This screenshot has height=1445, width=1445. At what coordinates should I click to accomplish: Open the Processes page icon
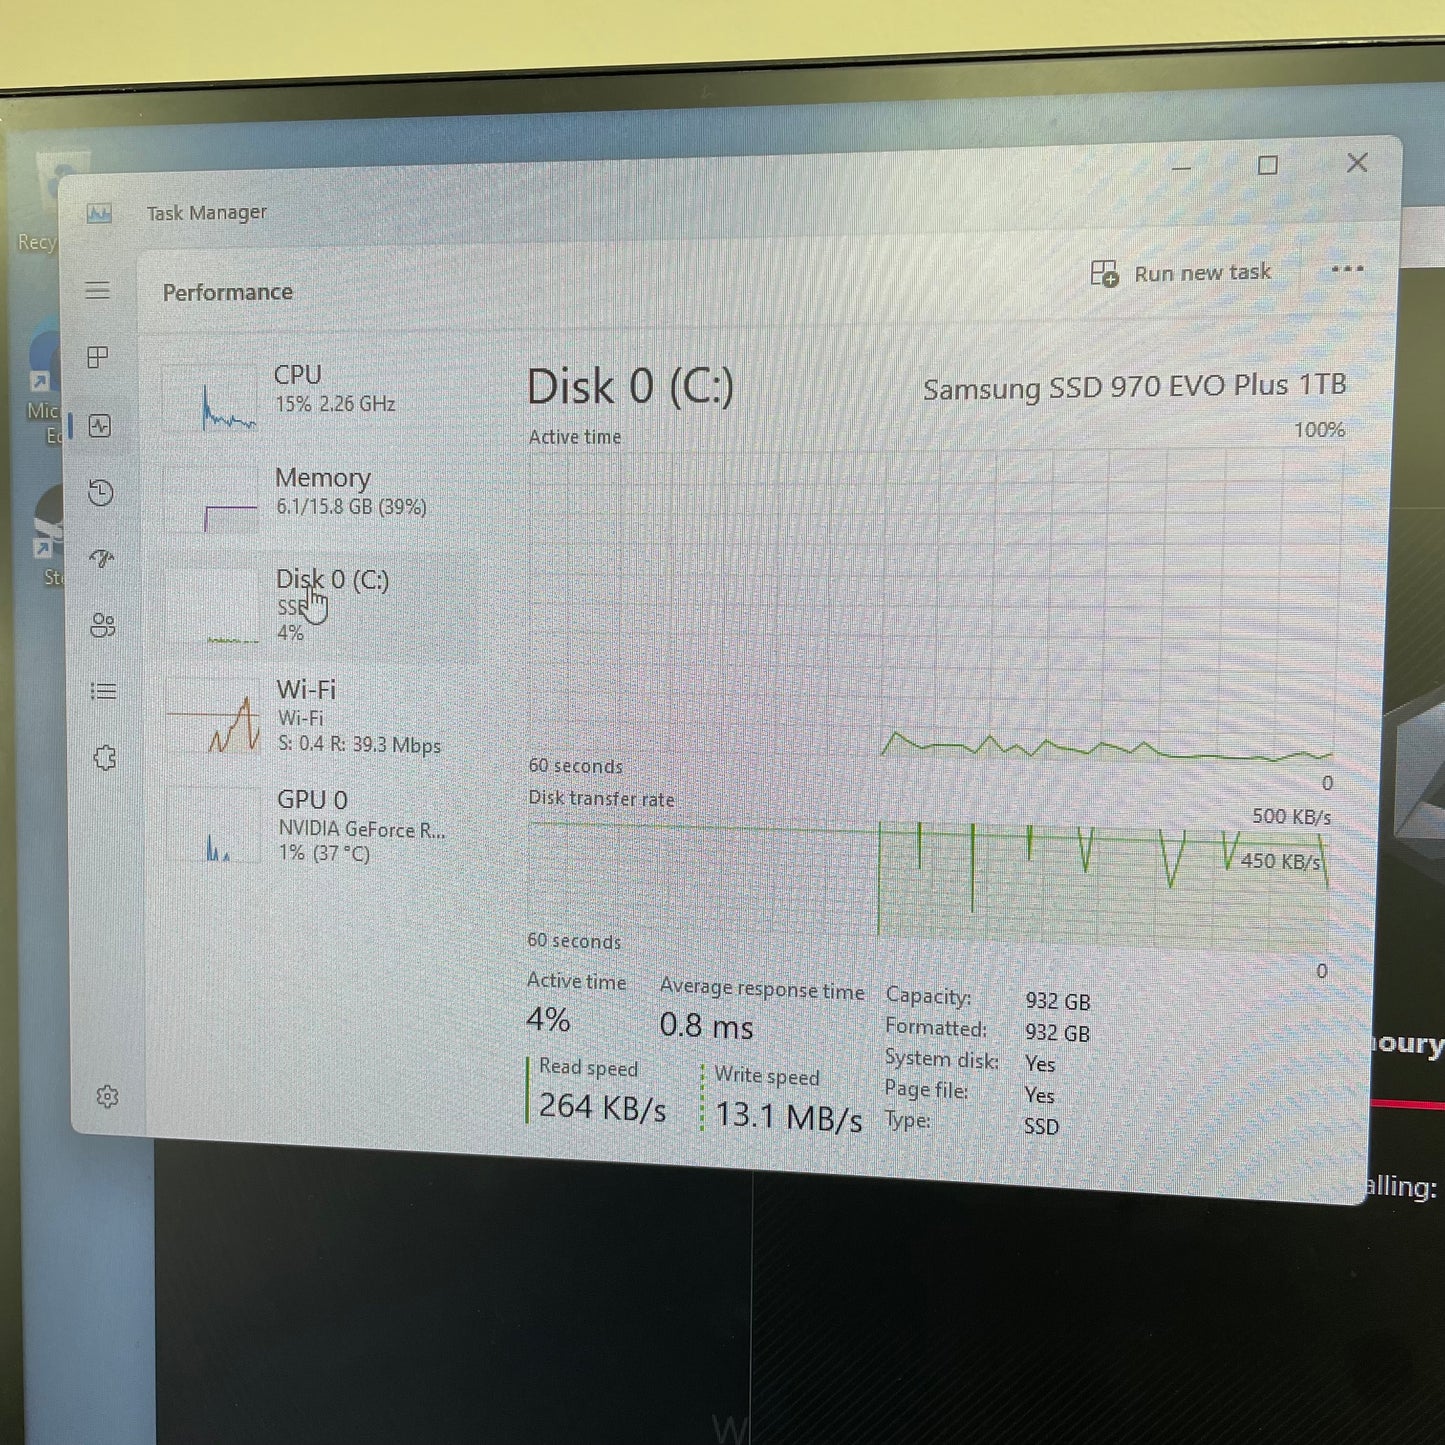coord(98,358)
